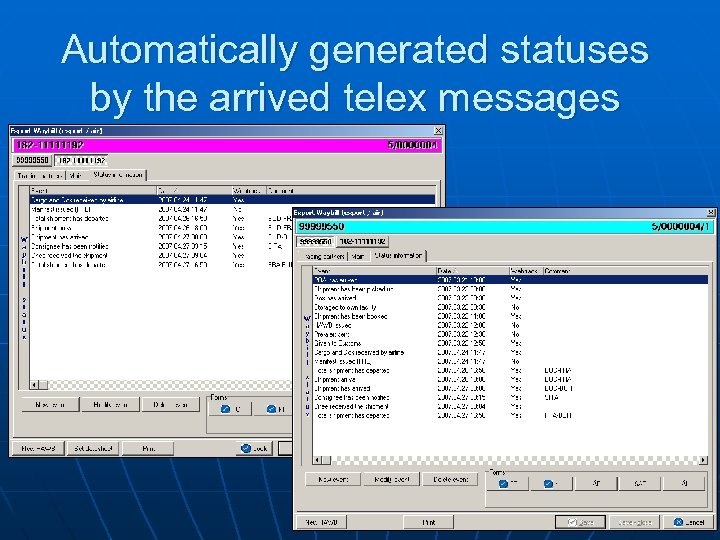Select highlighted first event row in front window
720x540 pixels.
click(510, 280)
